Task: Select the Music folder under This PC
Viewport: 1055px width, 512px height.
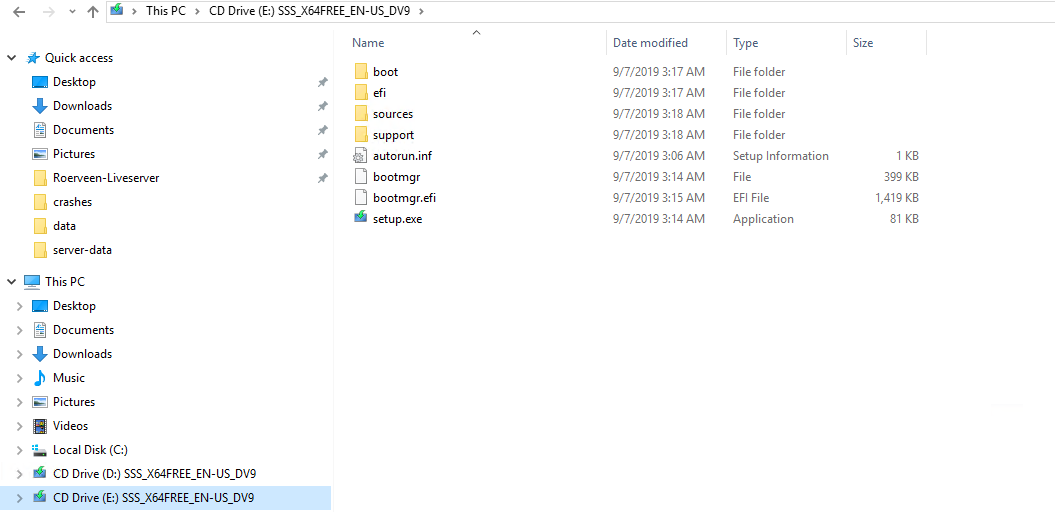Action: point(68,378)
